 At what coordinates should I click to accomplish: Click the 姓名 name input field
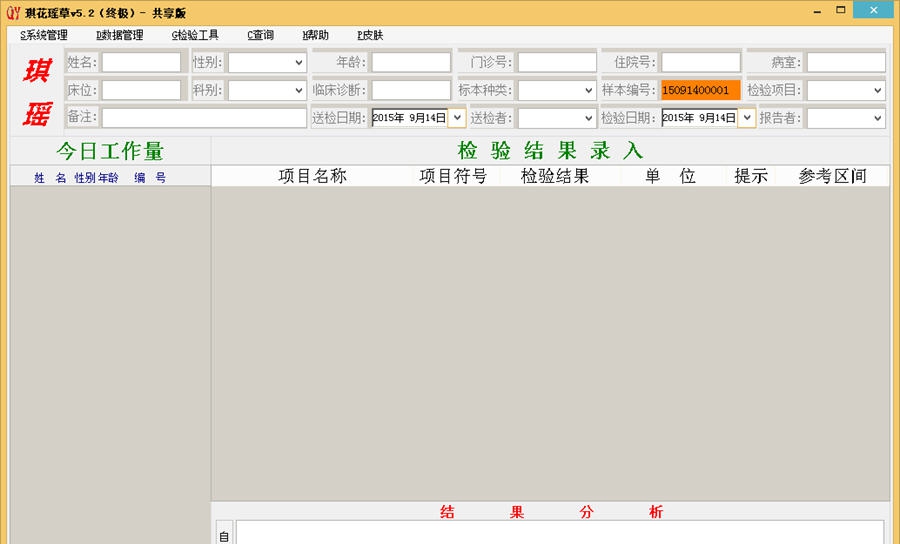(141, 63)
